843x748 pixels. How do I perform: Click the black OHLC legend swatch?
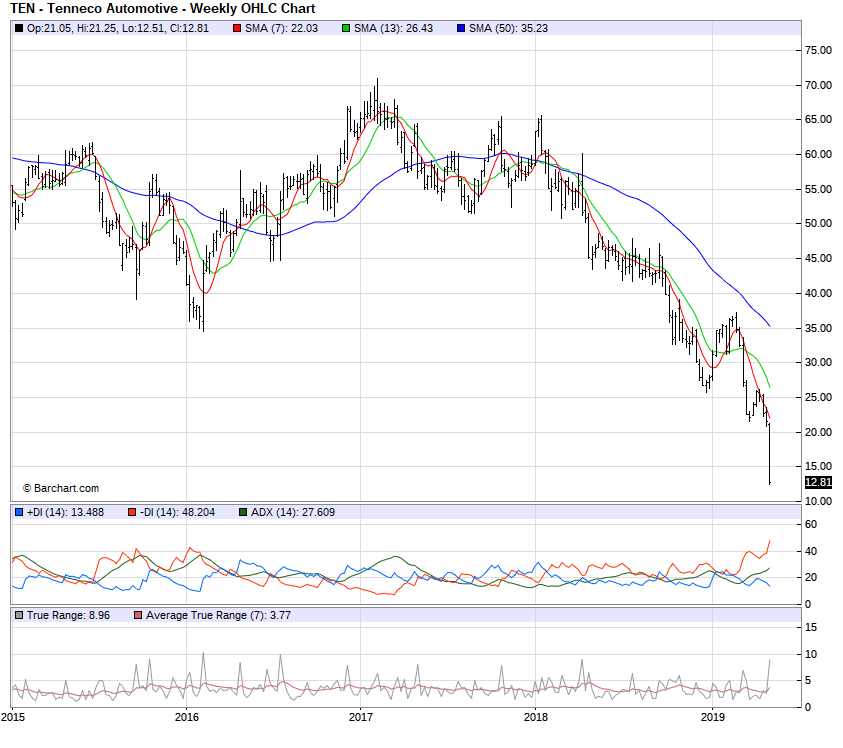(19, 28)
